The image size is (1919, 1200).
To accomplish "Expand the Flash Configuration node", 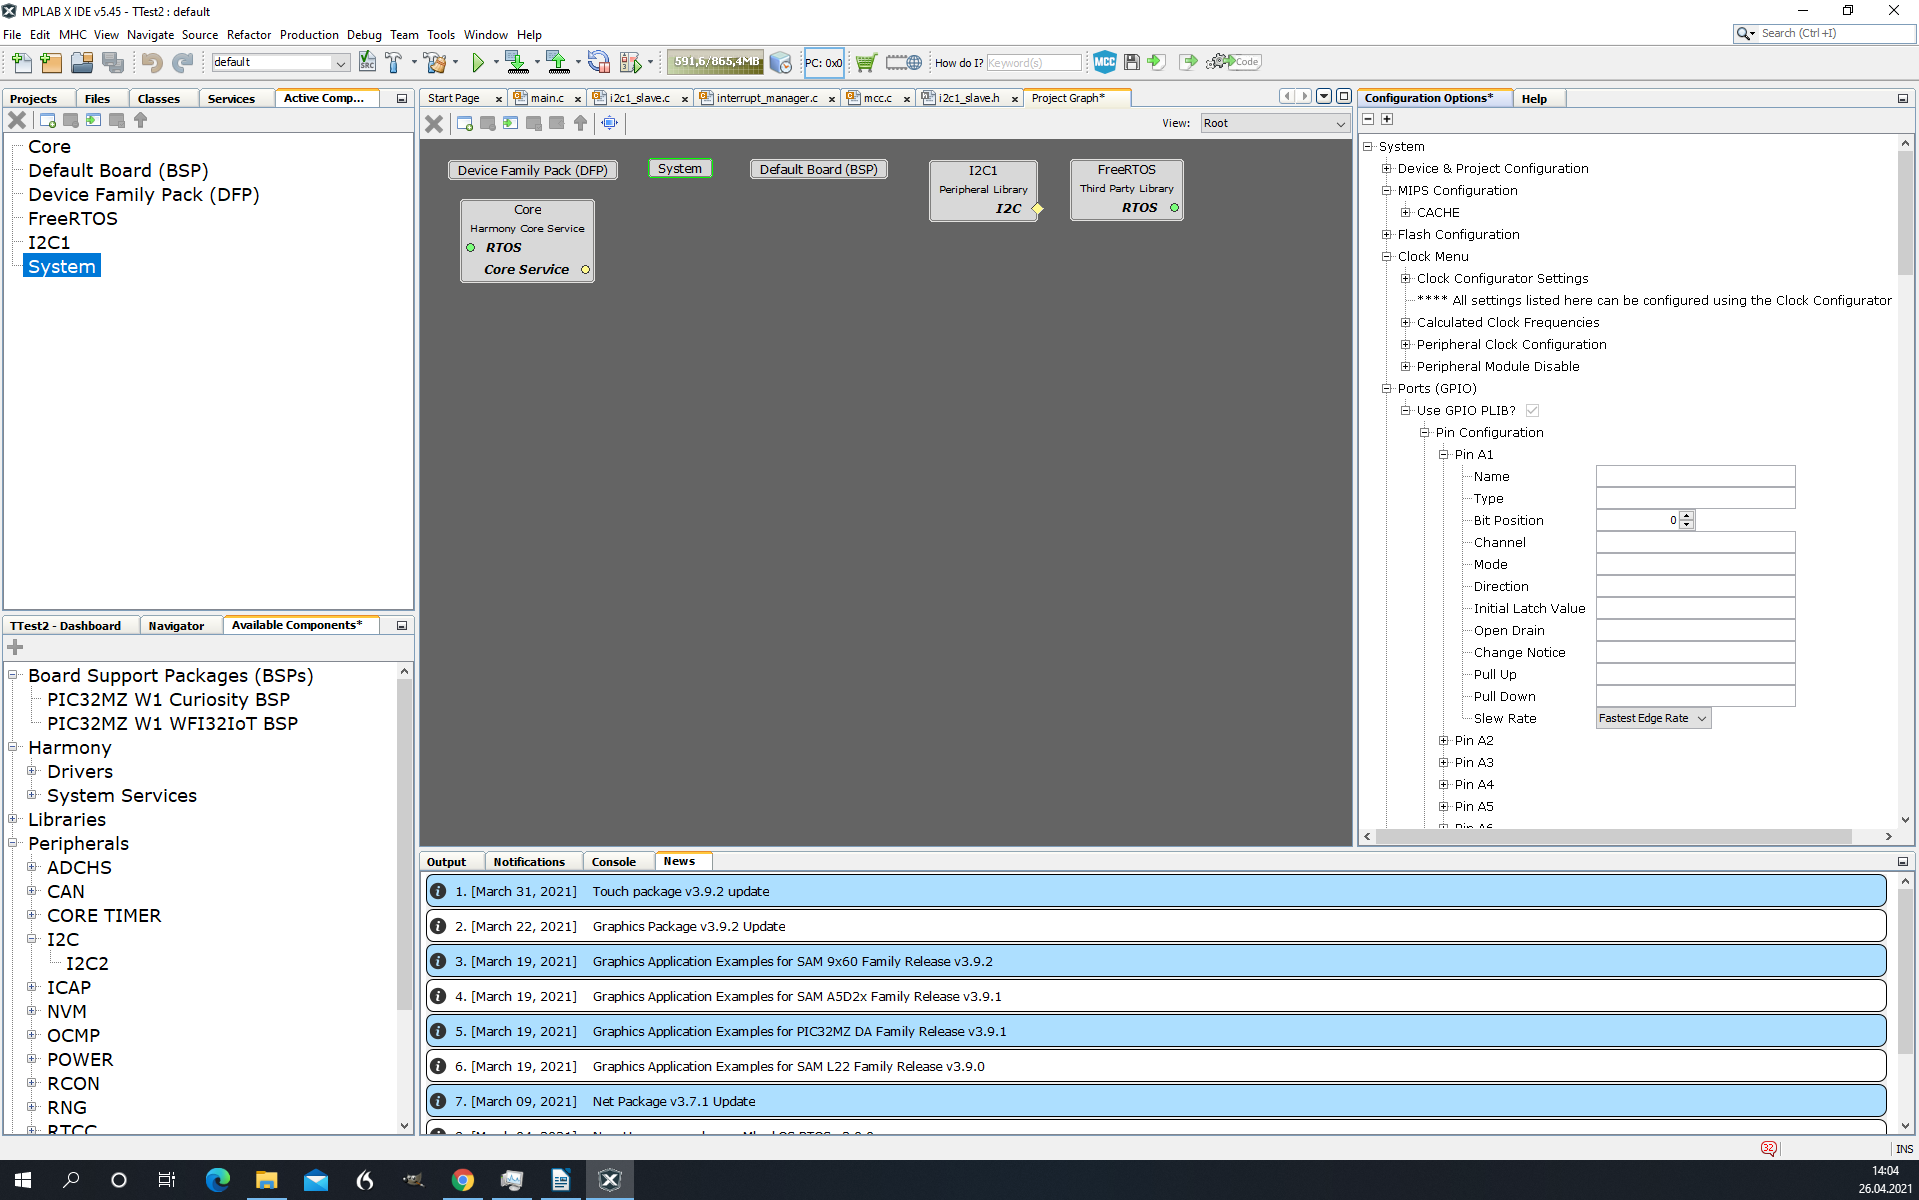I will 1387,234.
